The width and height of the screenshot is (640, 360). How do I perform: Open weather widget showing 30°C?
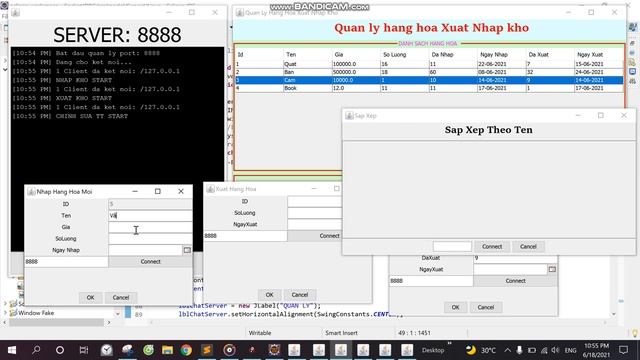(482, 350)
